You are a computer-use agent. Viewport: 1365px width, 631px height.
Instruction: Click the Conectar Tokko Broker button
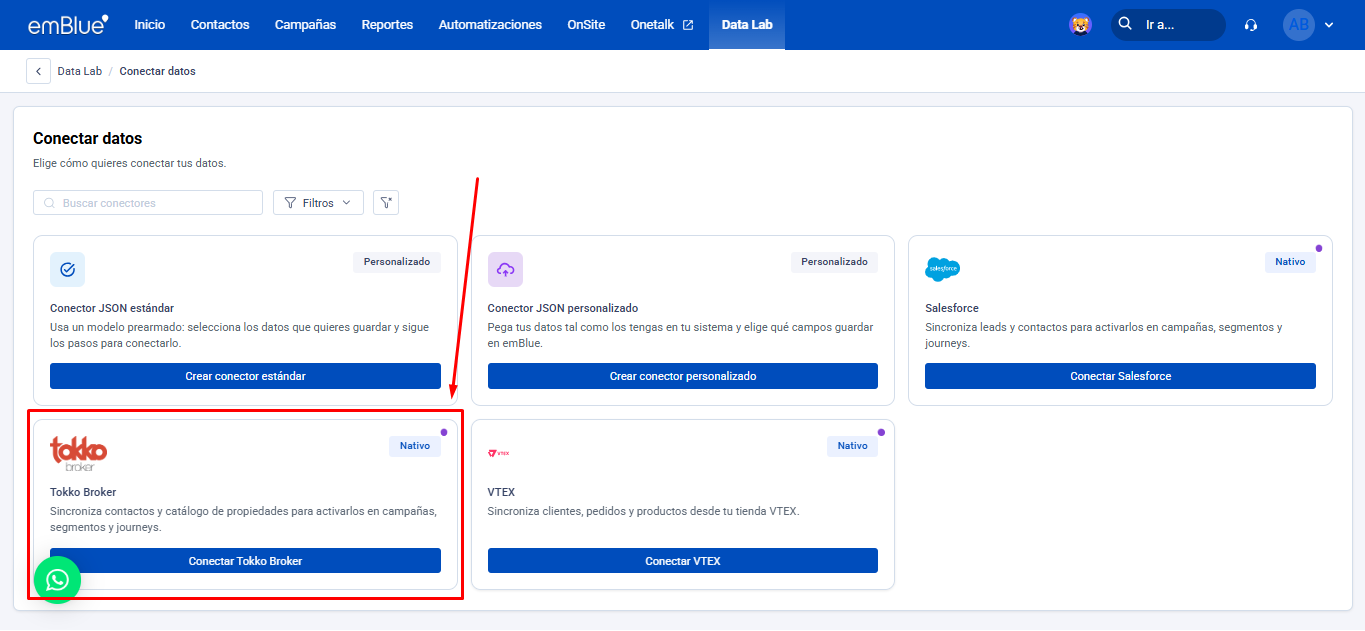click(x=245, y=561)
